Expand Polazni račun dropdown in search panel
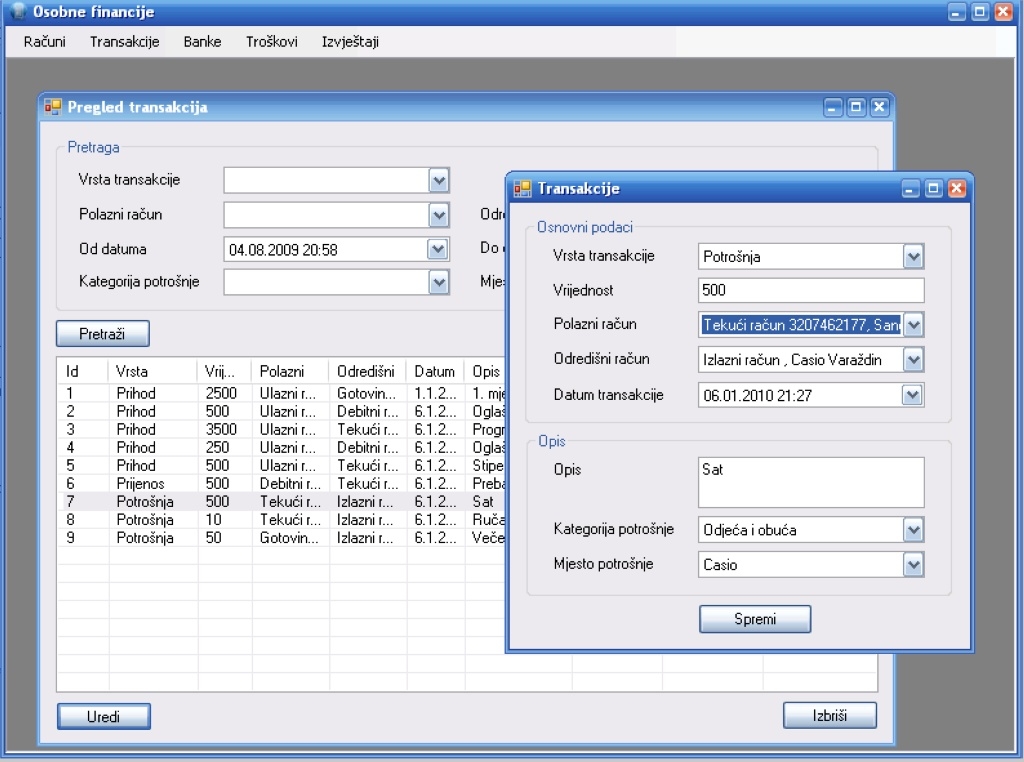Screen dimensions: 1024x762 438,215
